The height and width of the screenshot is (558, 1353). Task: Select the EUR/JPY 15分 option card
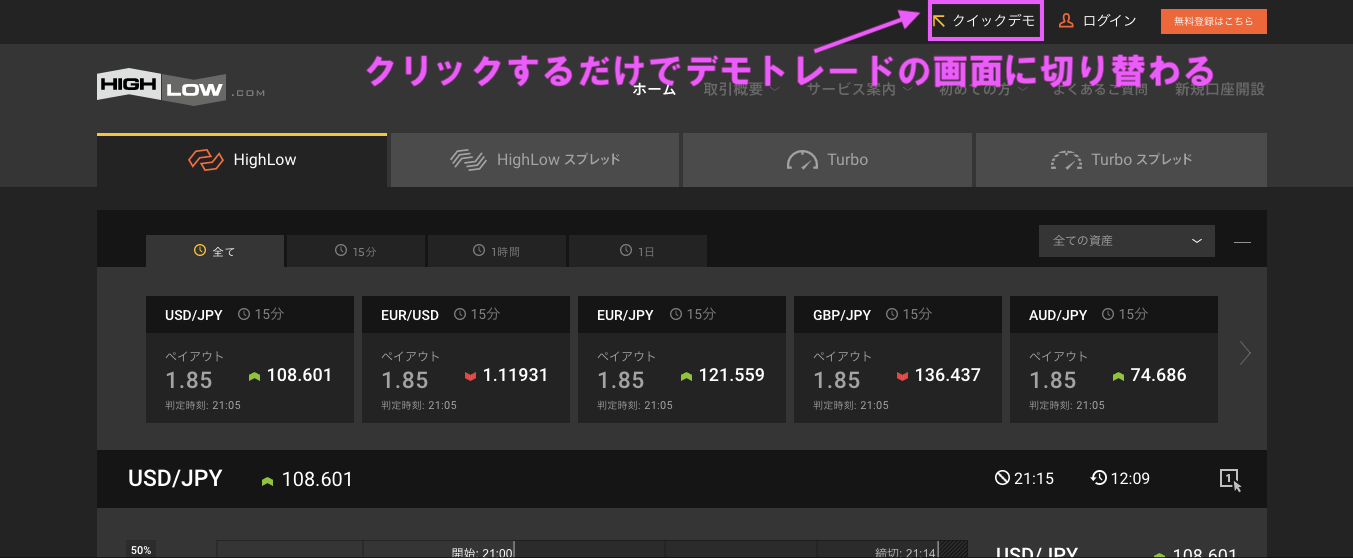point(682,359)
